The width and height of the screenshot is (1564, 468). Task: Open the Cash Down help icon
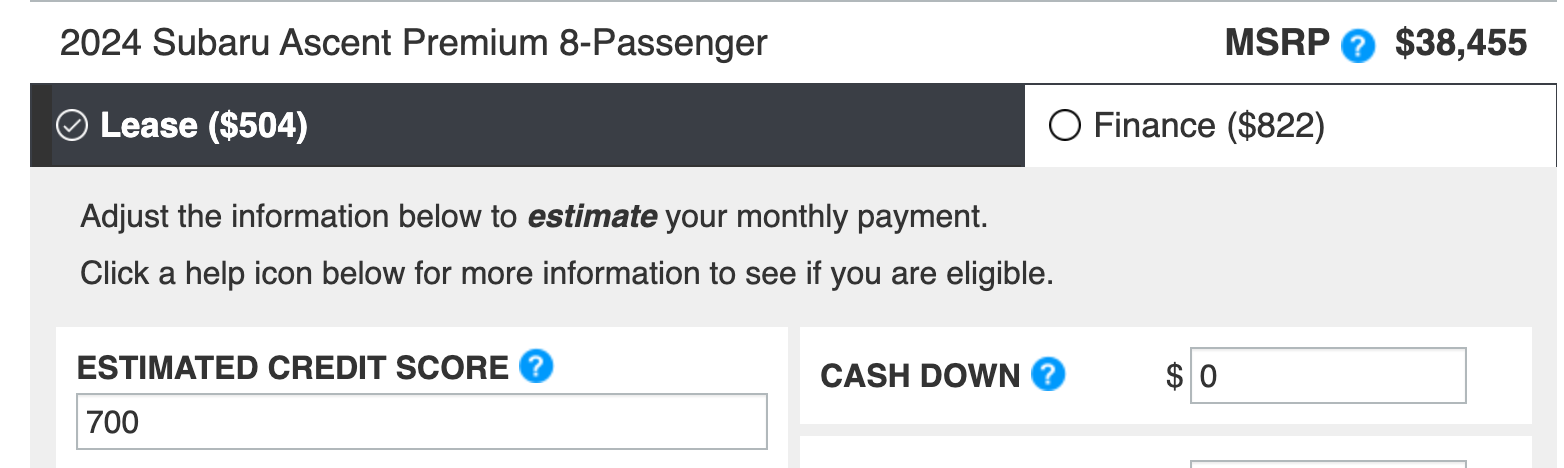[1048, 375]
